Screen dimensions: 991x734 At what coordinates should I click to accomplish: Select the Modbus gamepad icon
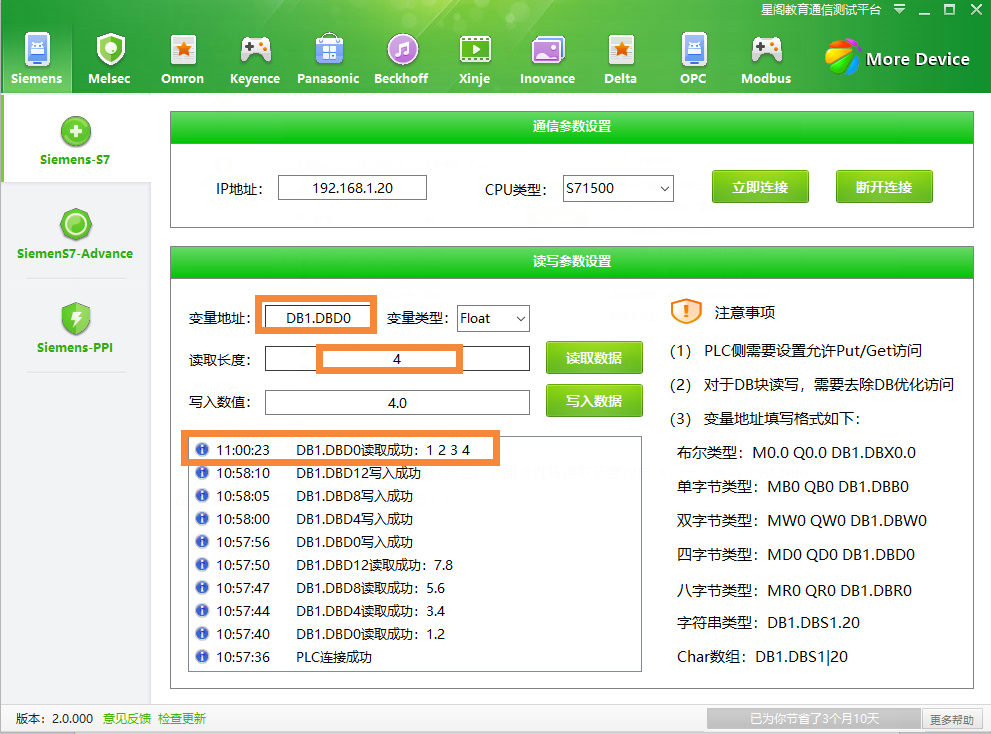coord(766,49)
